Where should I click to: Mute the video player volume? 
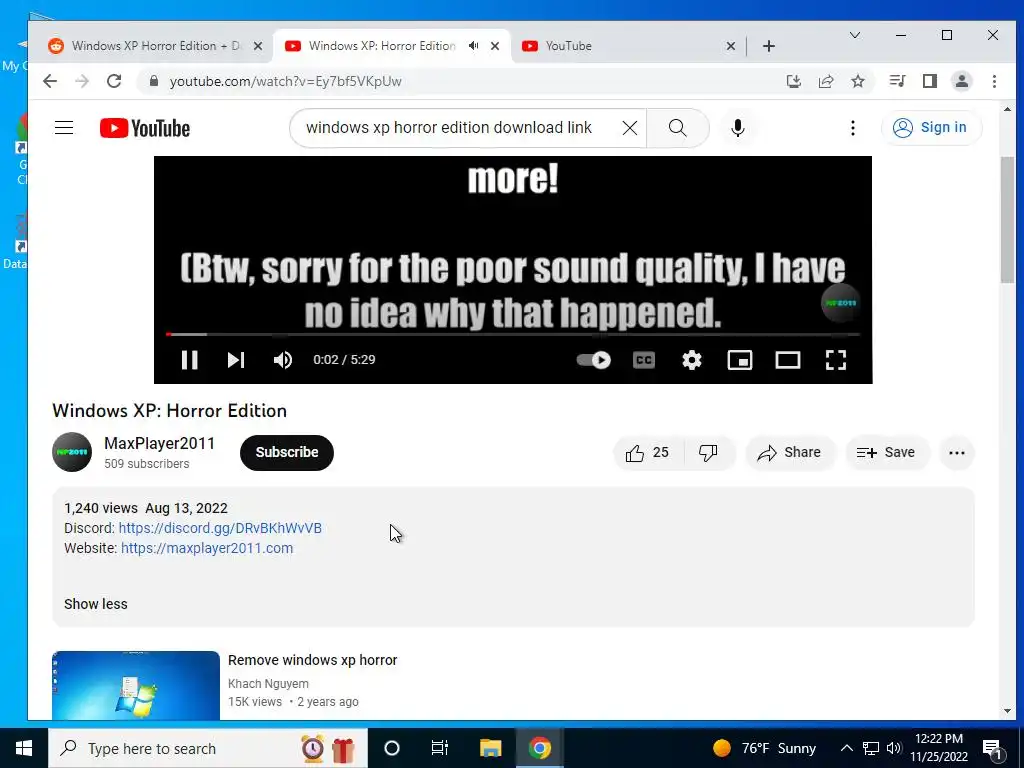283,360
